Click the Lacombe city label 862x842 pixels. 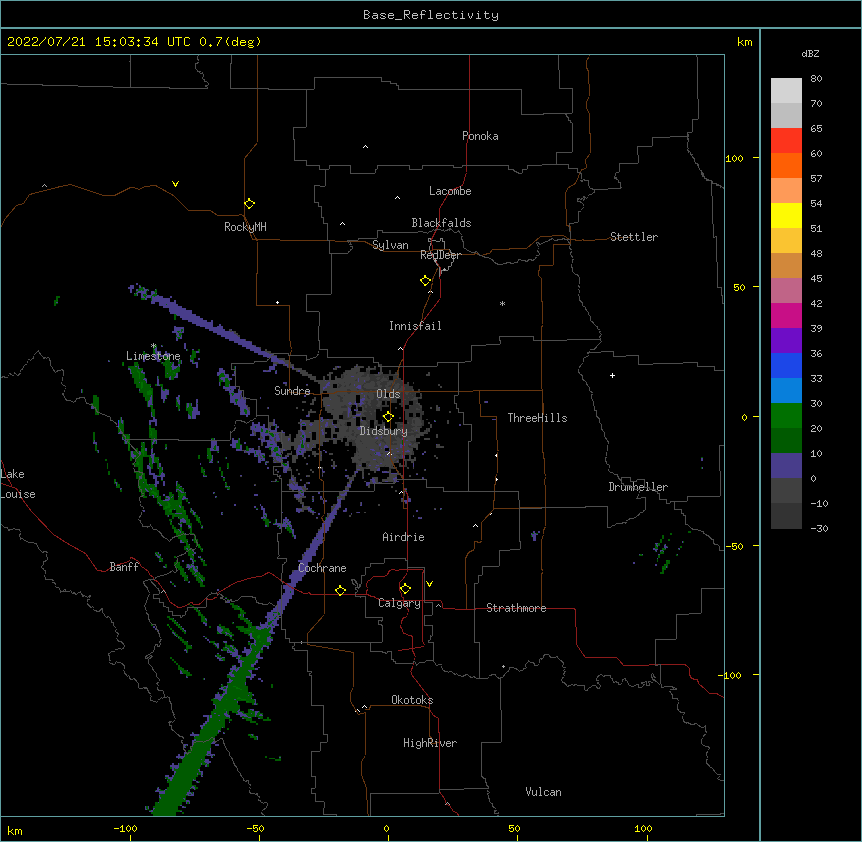click(450, 191)
